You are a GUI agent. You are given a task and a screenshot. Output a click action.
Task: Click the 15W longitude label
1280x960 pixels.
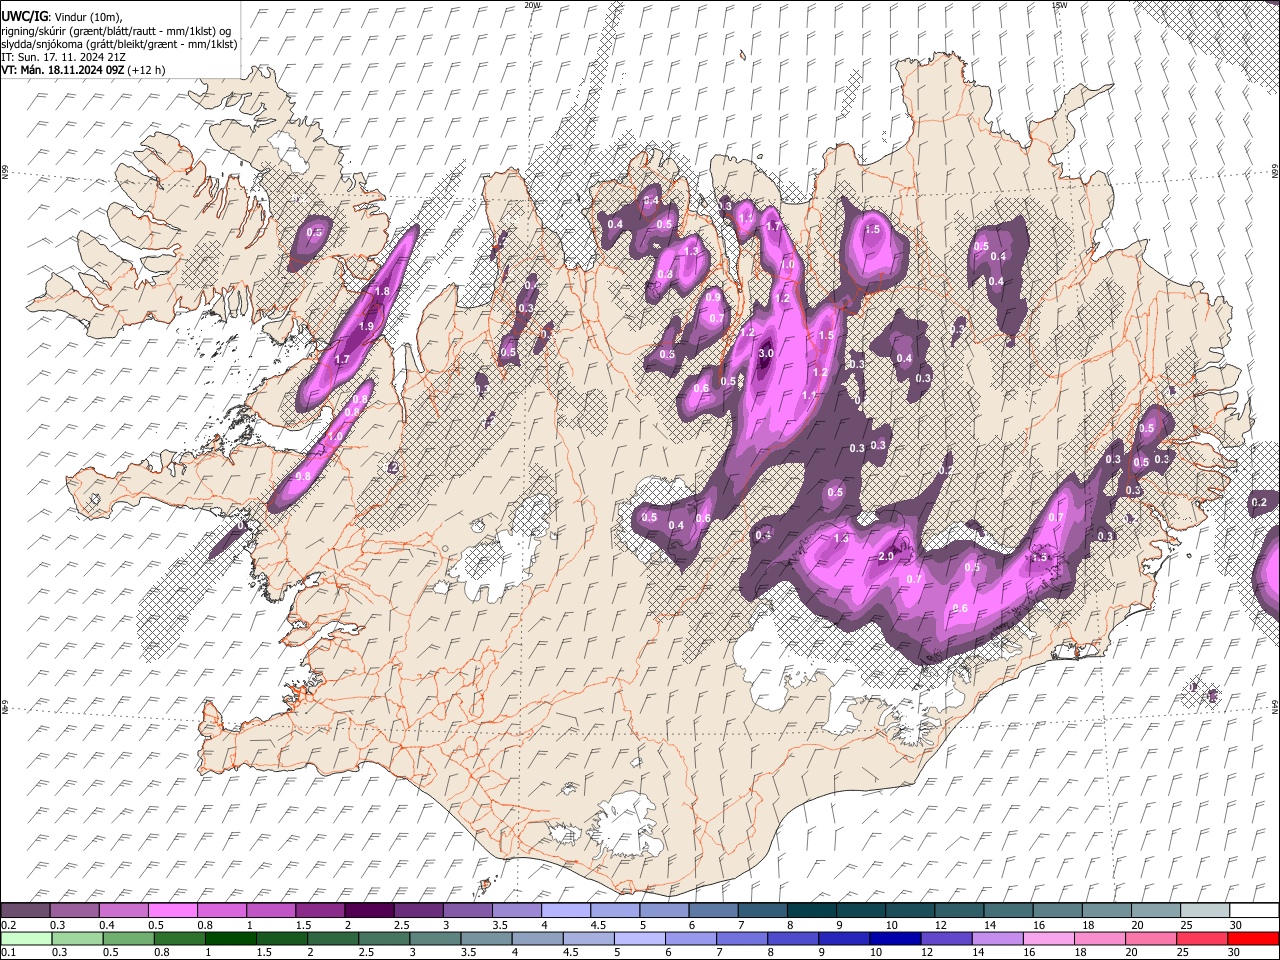(x=1059, y=5)
